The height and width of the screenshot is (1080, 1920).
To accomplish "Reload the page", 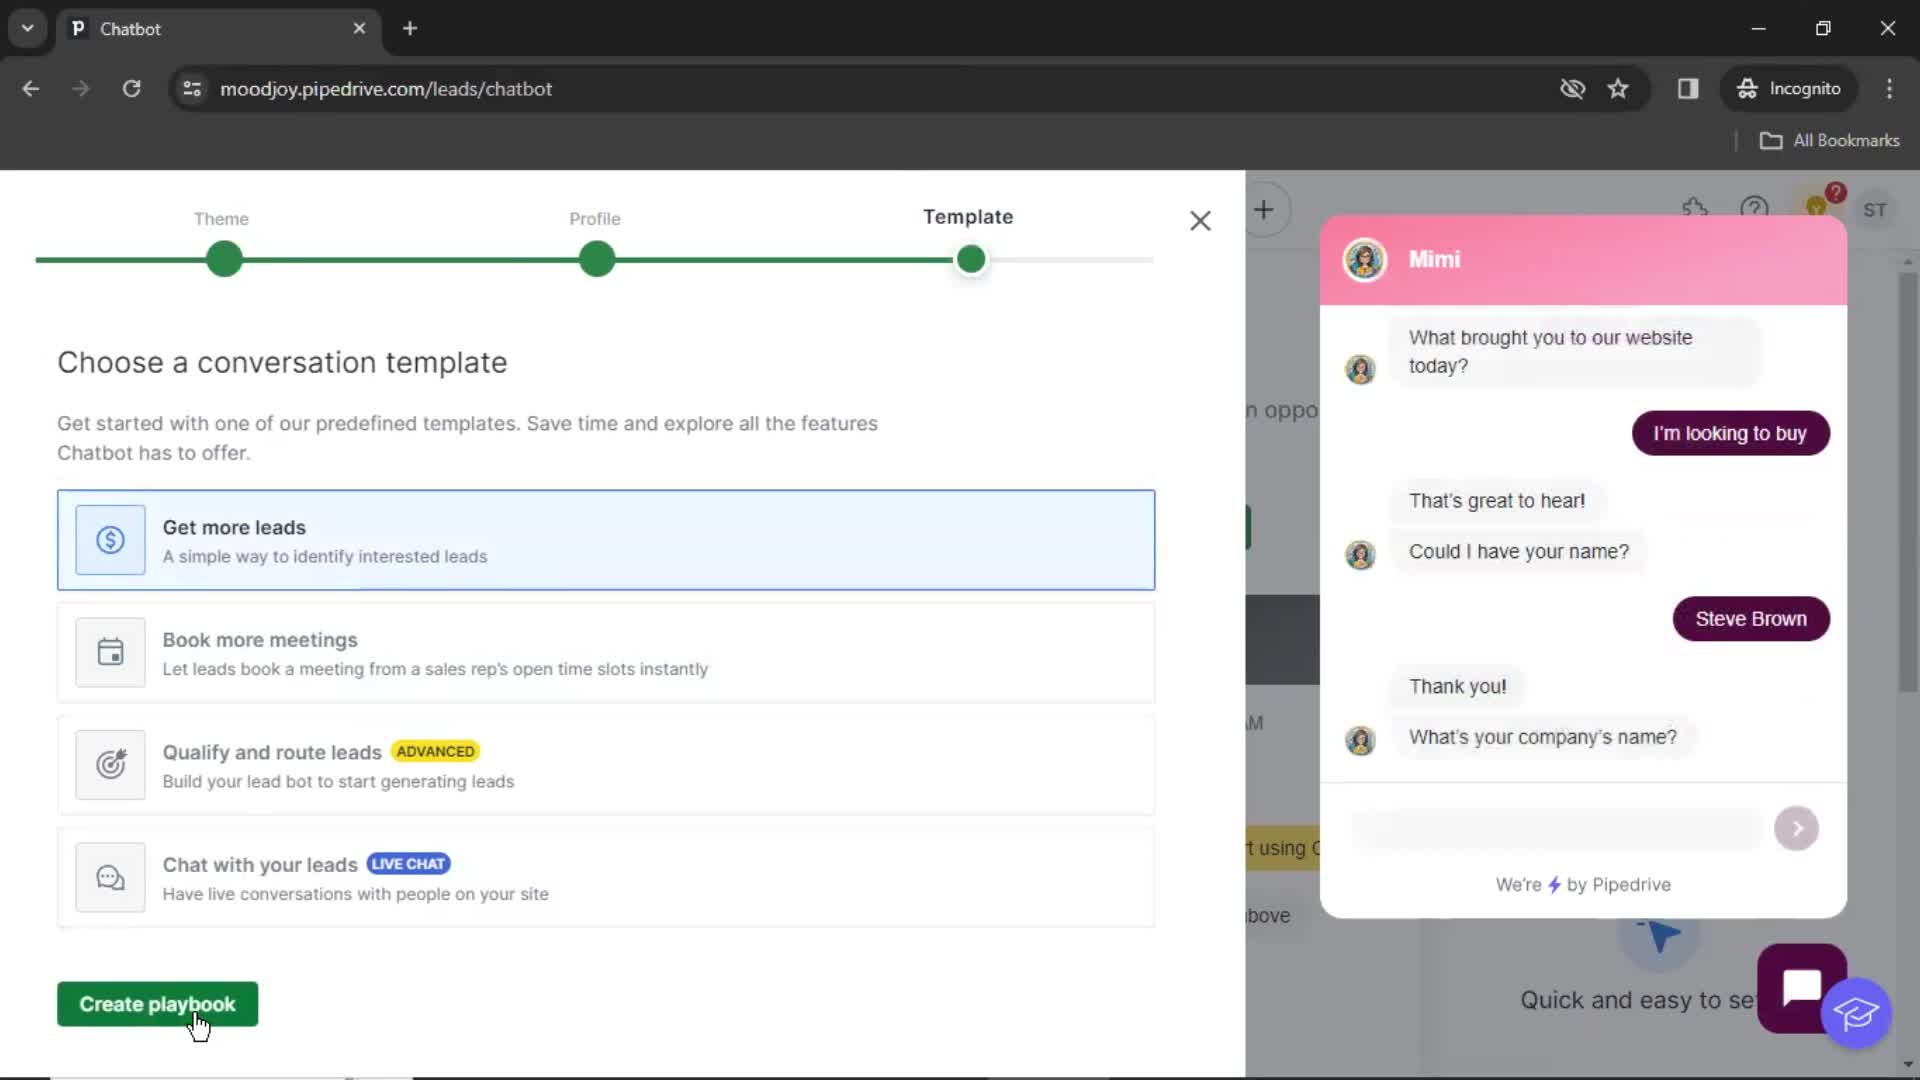I will tap(131, 89).
